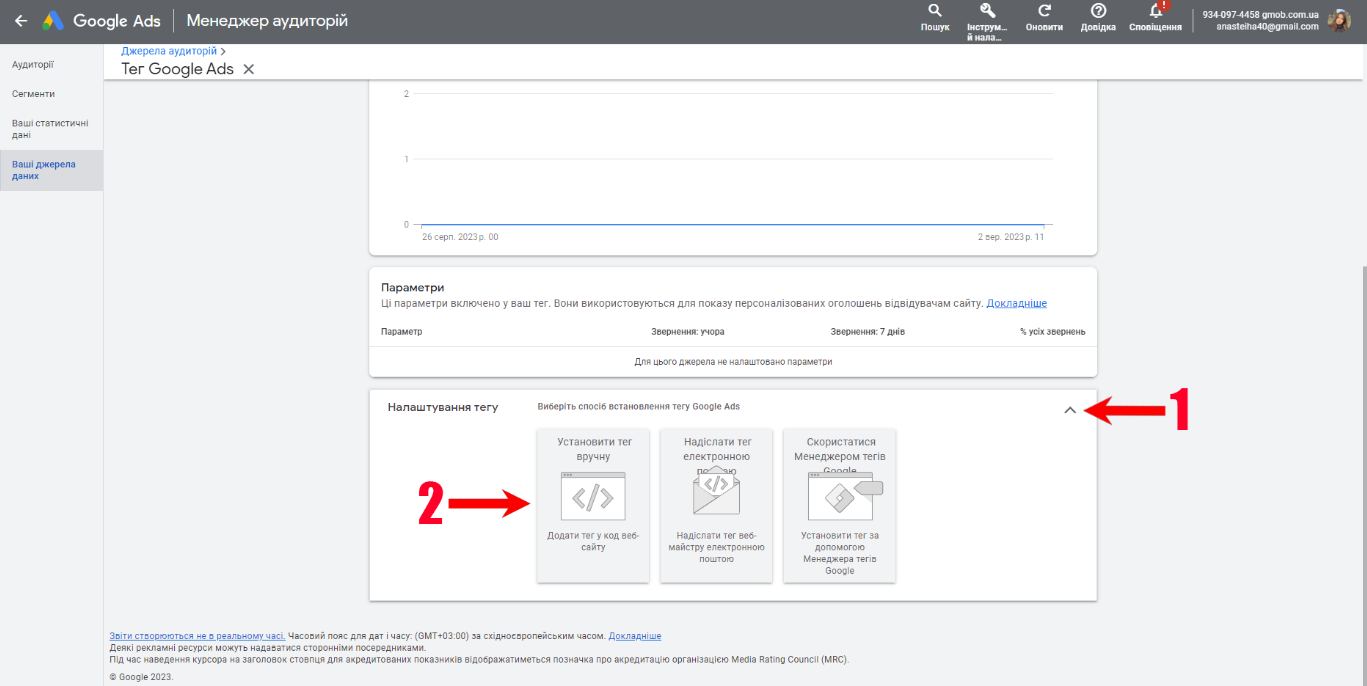Open the Пошук search tool
This screenshot has width=1367, height=686.
pos(935,17)
